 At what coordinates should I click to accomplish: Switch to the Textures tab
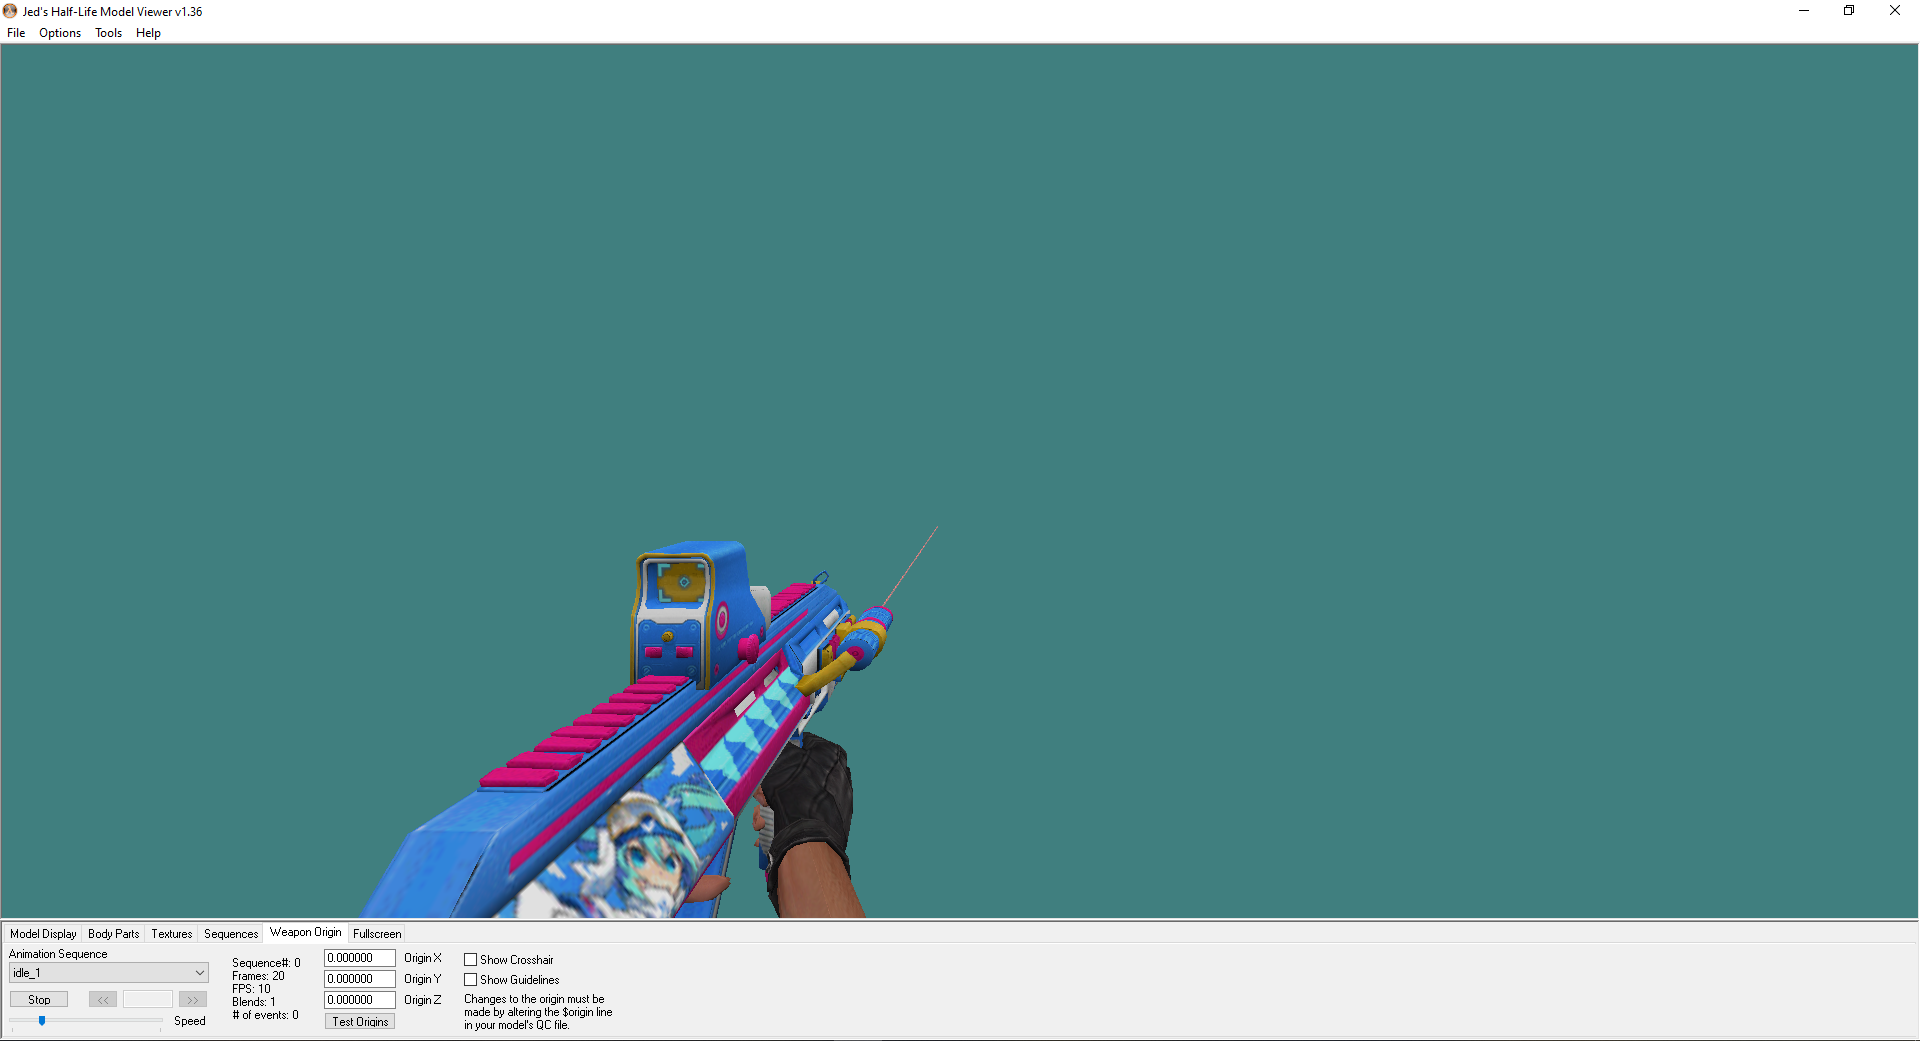point(171,934)
